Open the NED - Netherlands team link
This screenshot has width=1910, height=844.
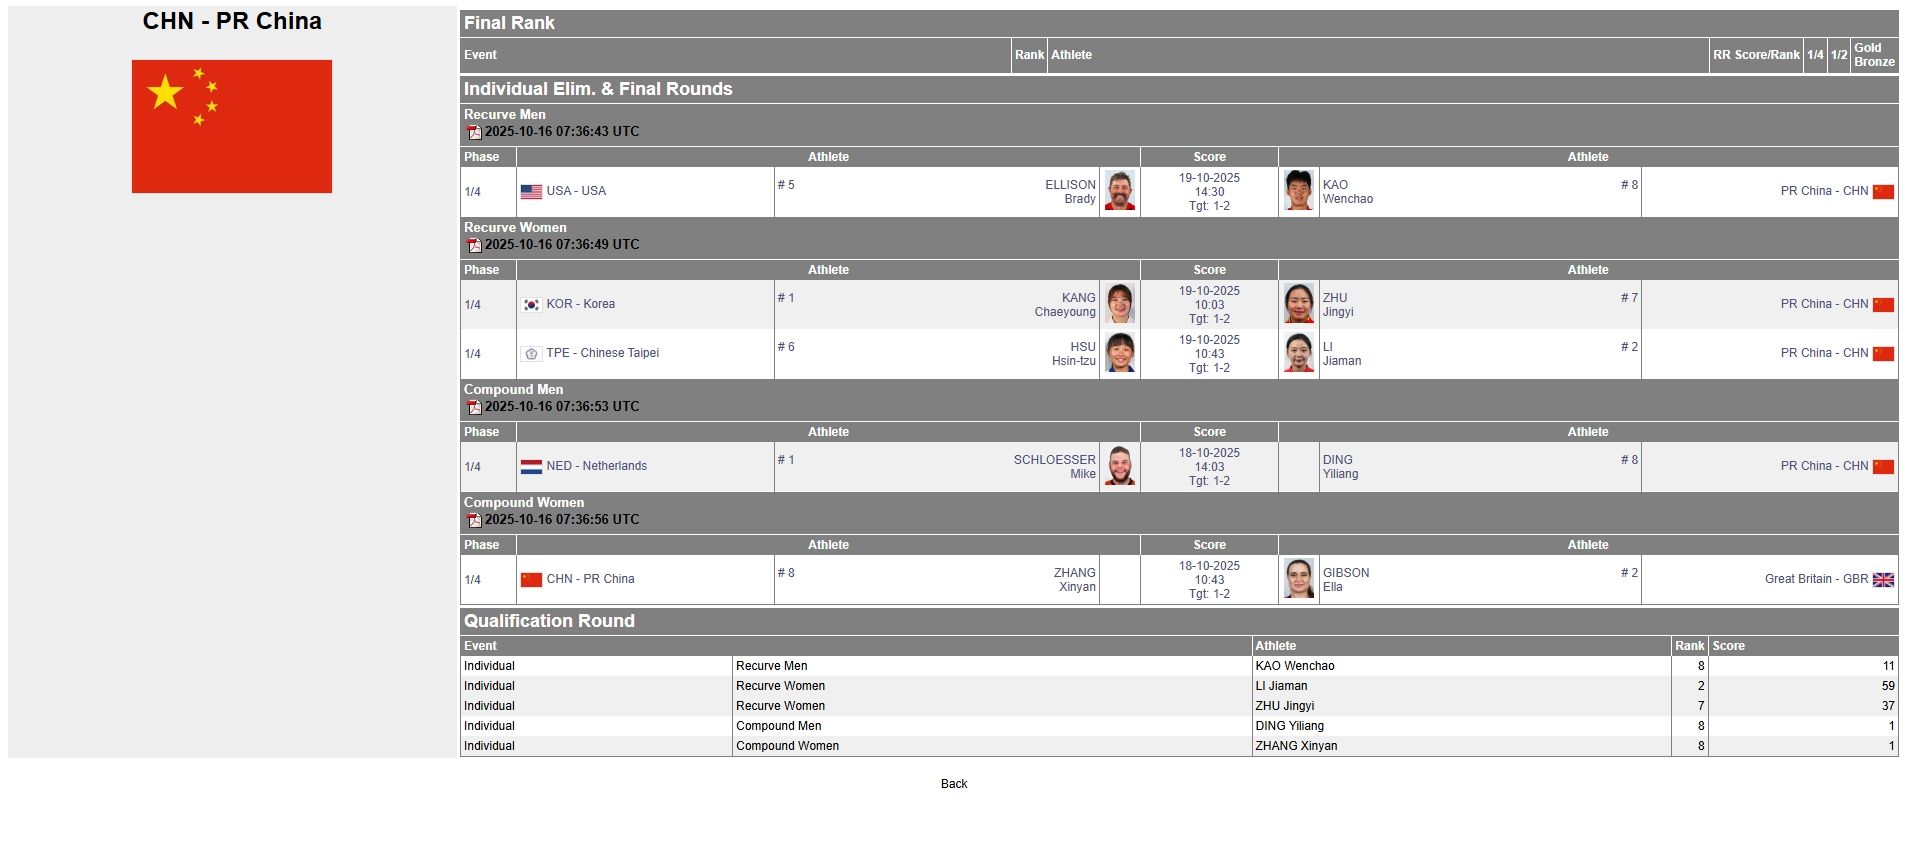point(596,466)
